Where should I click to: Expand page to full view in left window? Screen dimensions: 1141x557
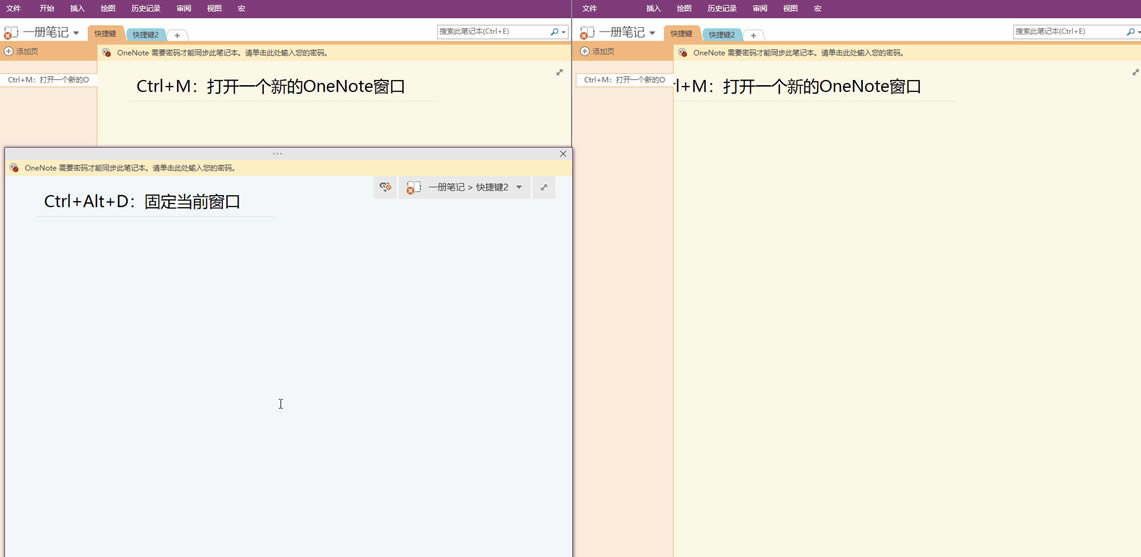click(x=560, y=72)
